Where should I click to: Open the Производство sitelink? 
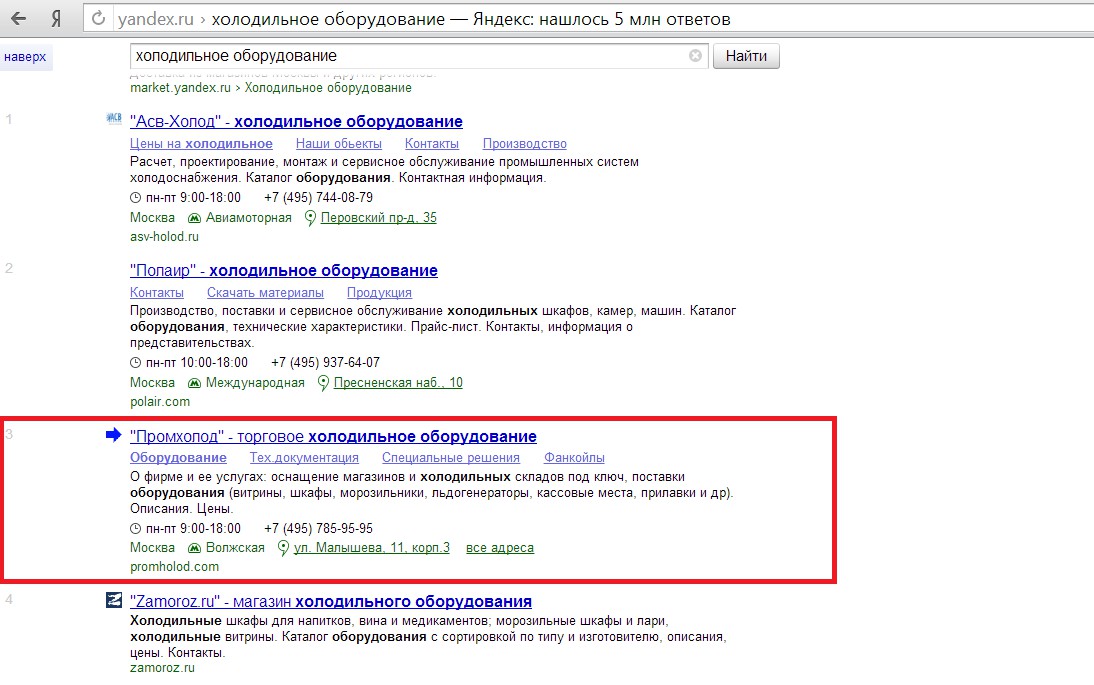pyautogui.click(x=525, y=144)
